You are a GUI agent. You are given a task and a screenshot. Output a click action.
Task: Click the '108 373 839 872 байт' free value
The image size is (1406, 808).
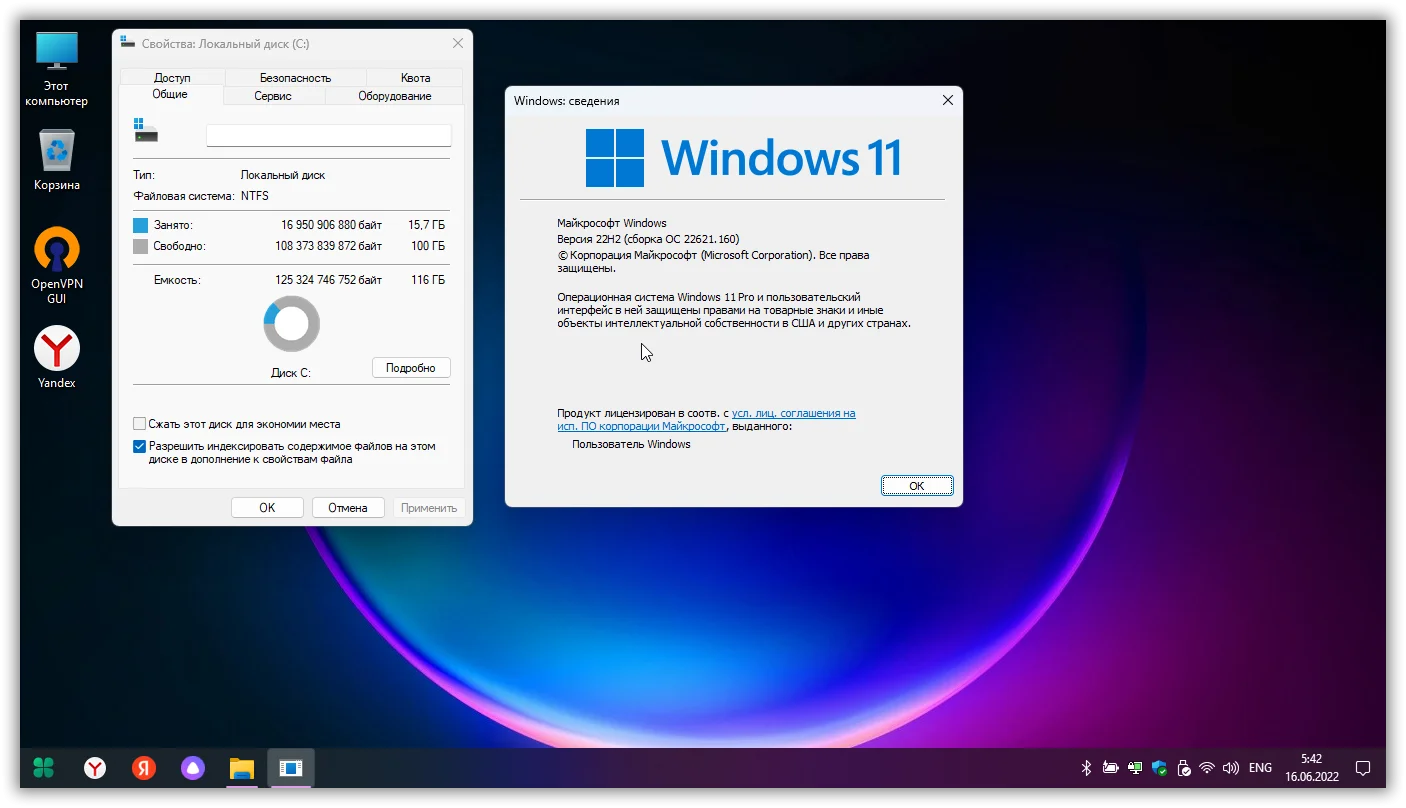(x=328, y=246)
